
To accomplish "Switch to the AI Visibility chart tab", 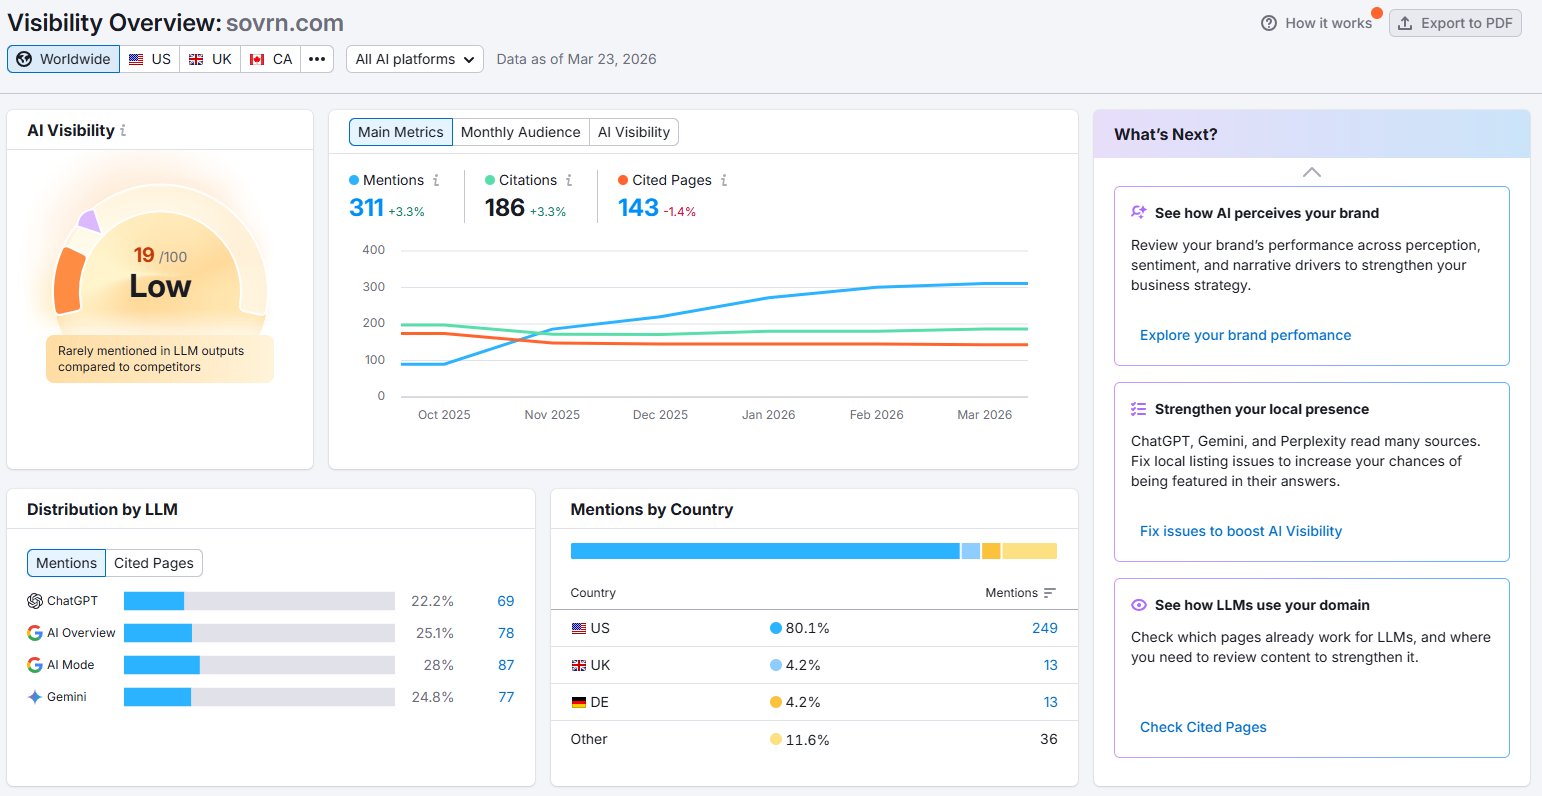I will [x=634, y=132].
